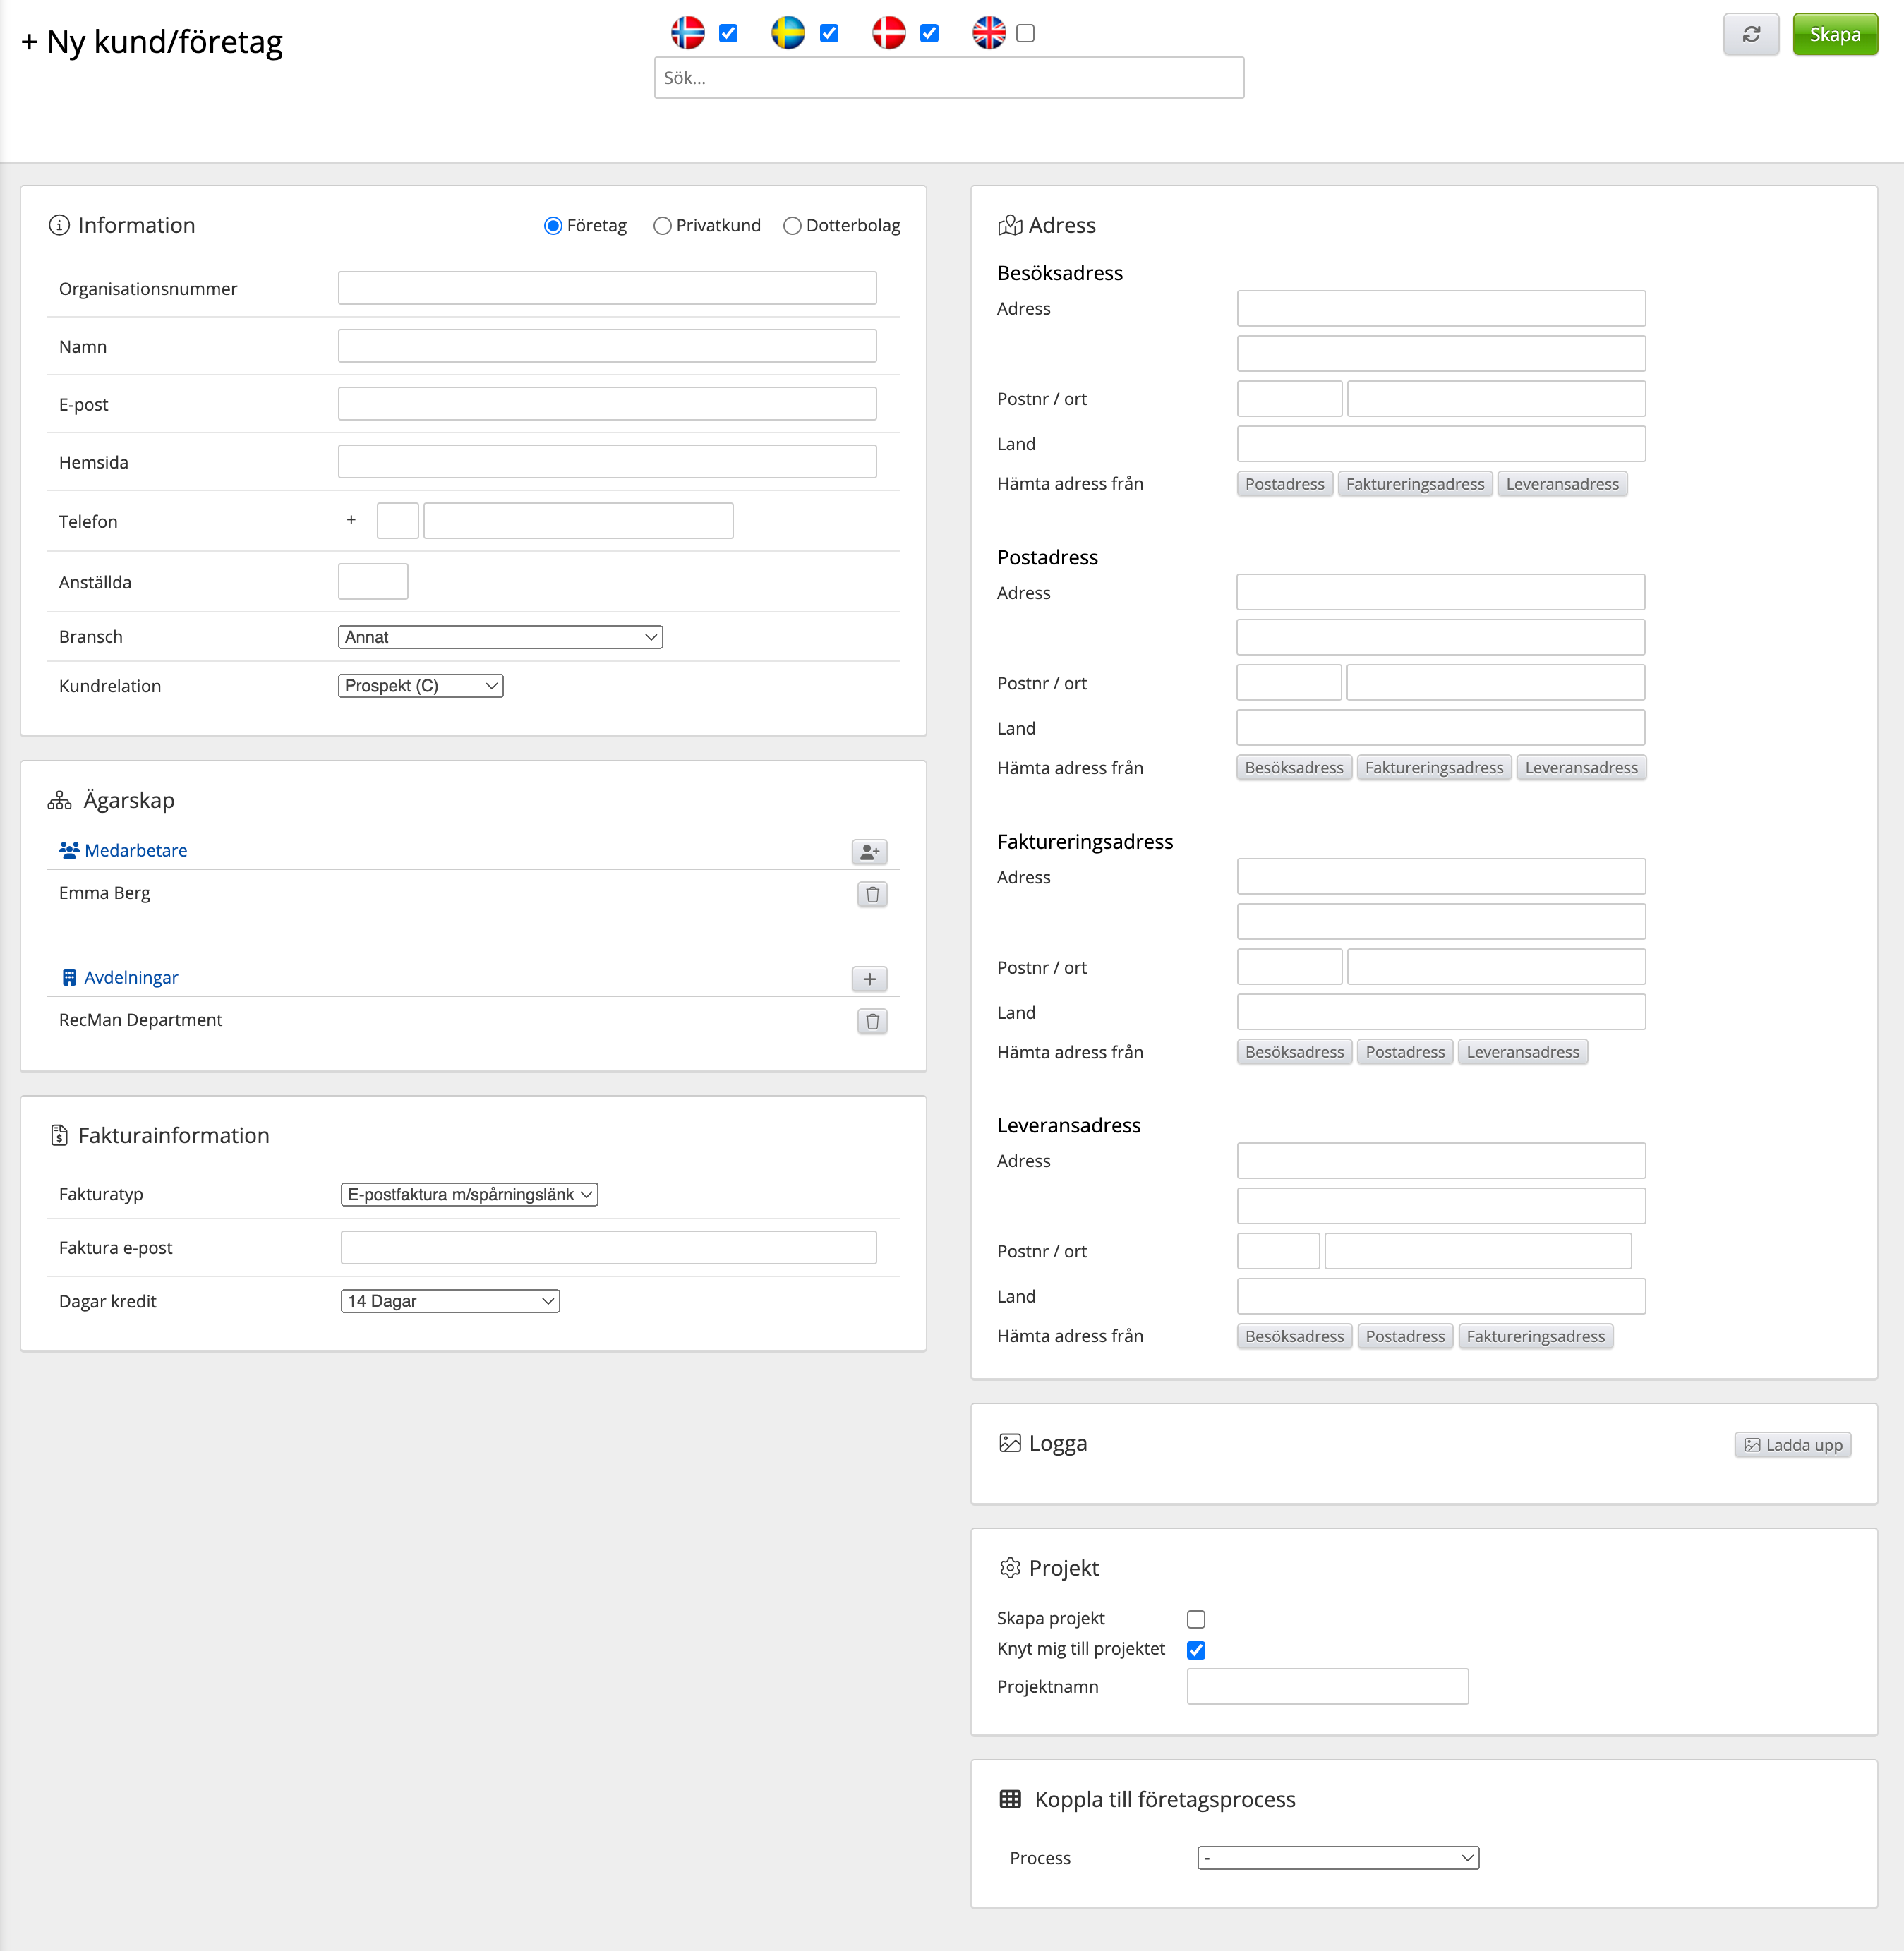Click the Danish flag icon
Image resolution: width=1904 pixels, height=1951 pixels.
pyautogui.click(x=888, y=33)
